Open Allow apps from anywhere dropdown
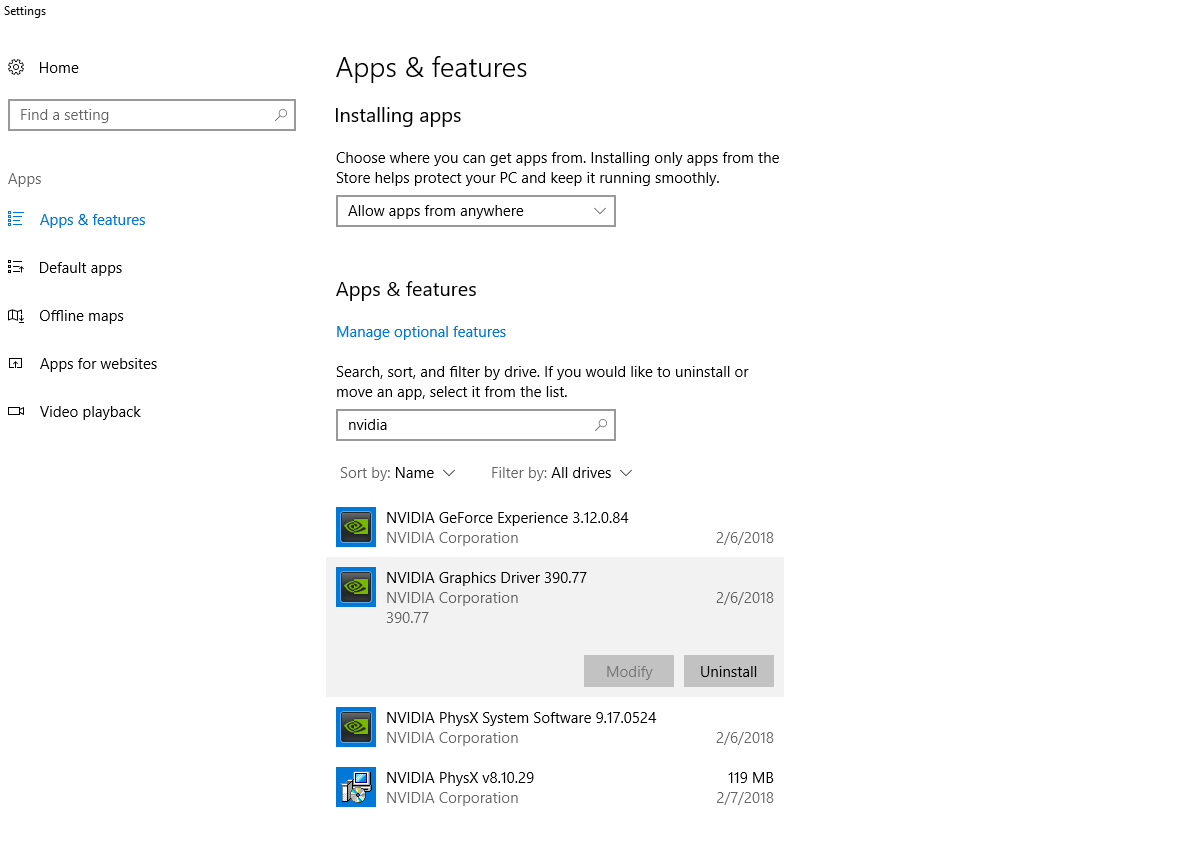Viewport: 1195px width, 859px height. point(476,211)
